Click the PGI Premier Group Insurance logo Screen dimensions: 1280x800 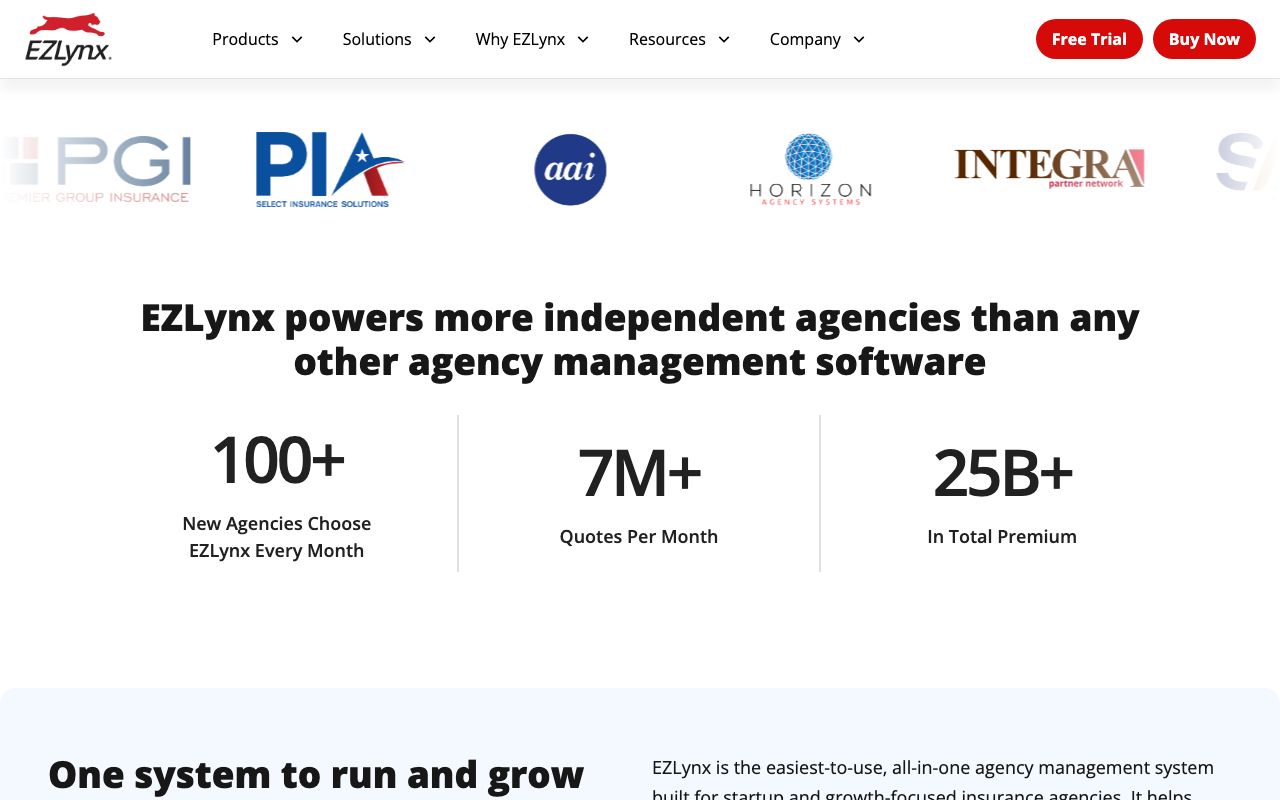tap(95, 169)
